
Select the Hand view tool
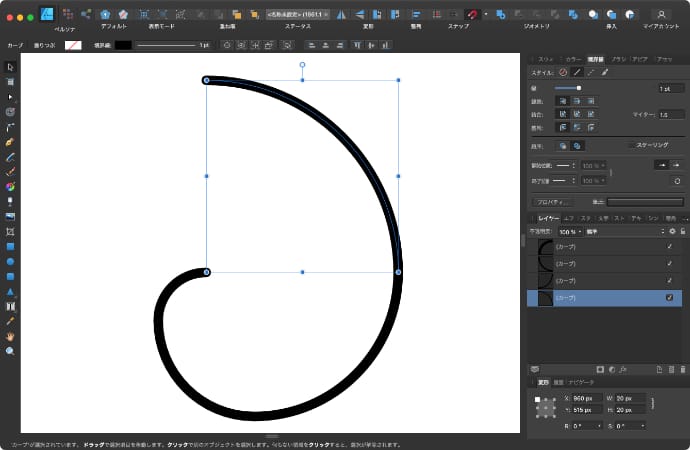pos(10,336)
